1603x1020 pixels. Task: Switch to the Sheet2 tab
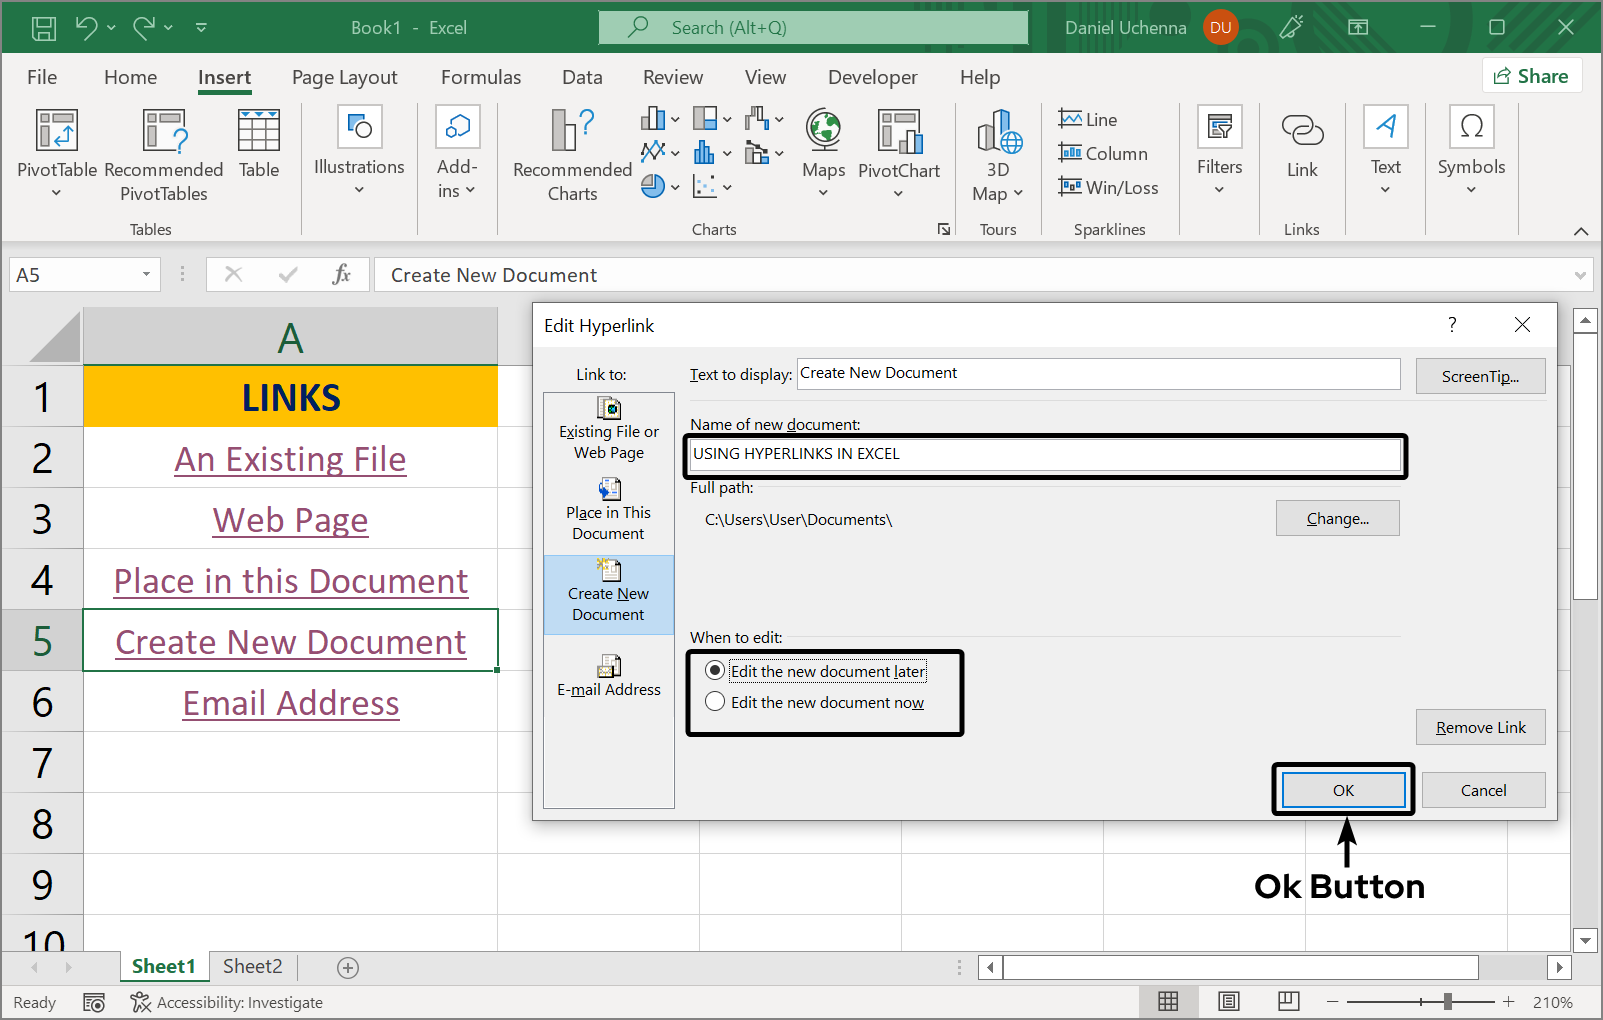[252, 966]
